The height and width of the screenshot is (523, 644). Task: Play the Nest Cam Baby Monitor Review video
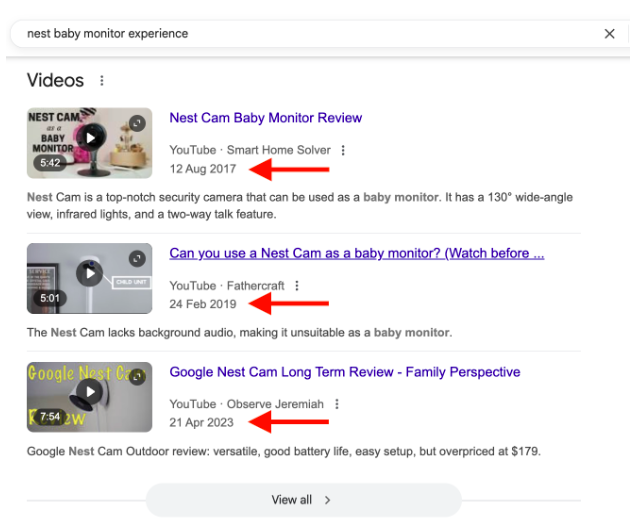click(x=90, y=137)
